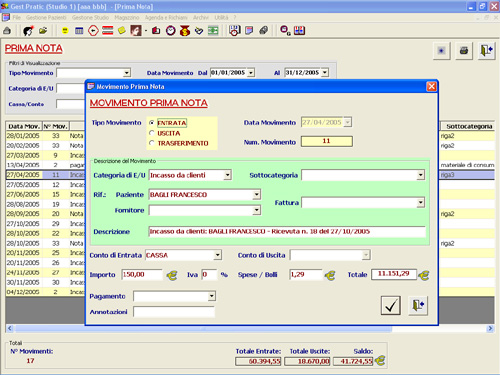Click the Annotazioni text field
The height and width of the screenshot is (375, 500).
coord(174,312)
